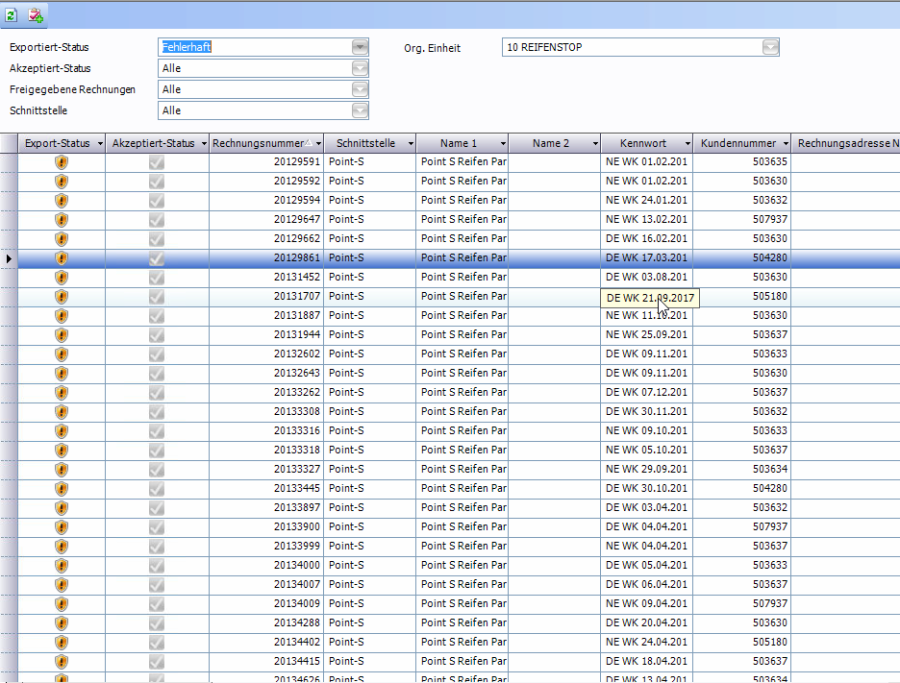Toggle accepted checkbox for invoice 20131887
The height and width of the screenshot is (683, 900).
point(156,315)
